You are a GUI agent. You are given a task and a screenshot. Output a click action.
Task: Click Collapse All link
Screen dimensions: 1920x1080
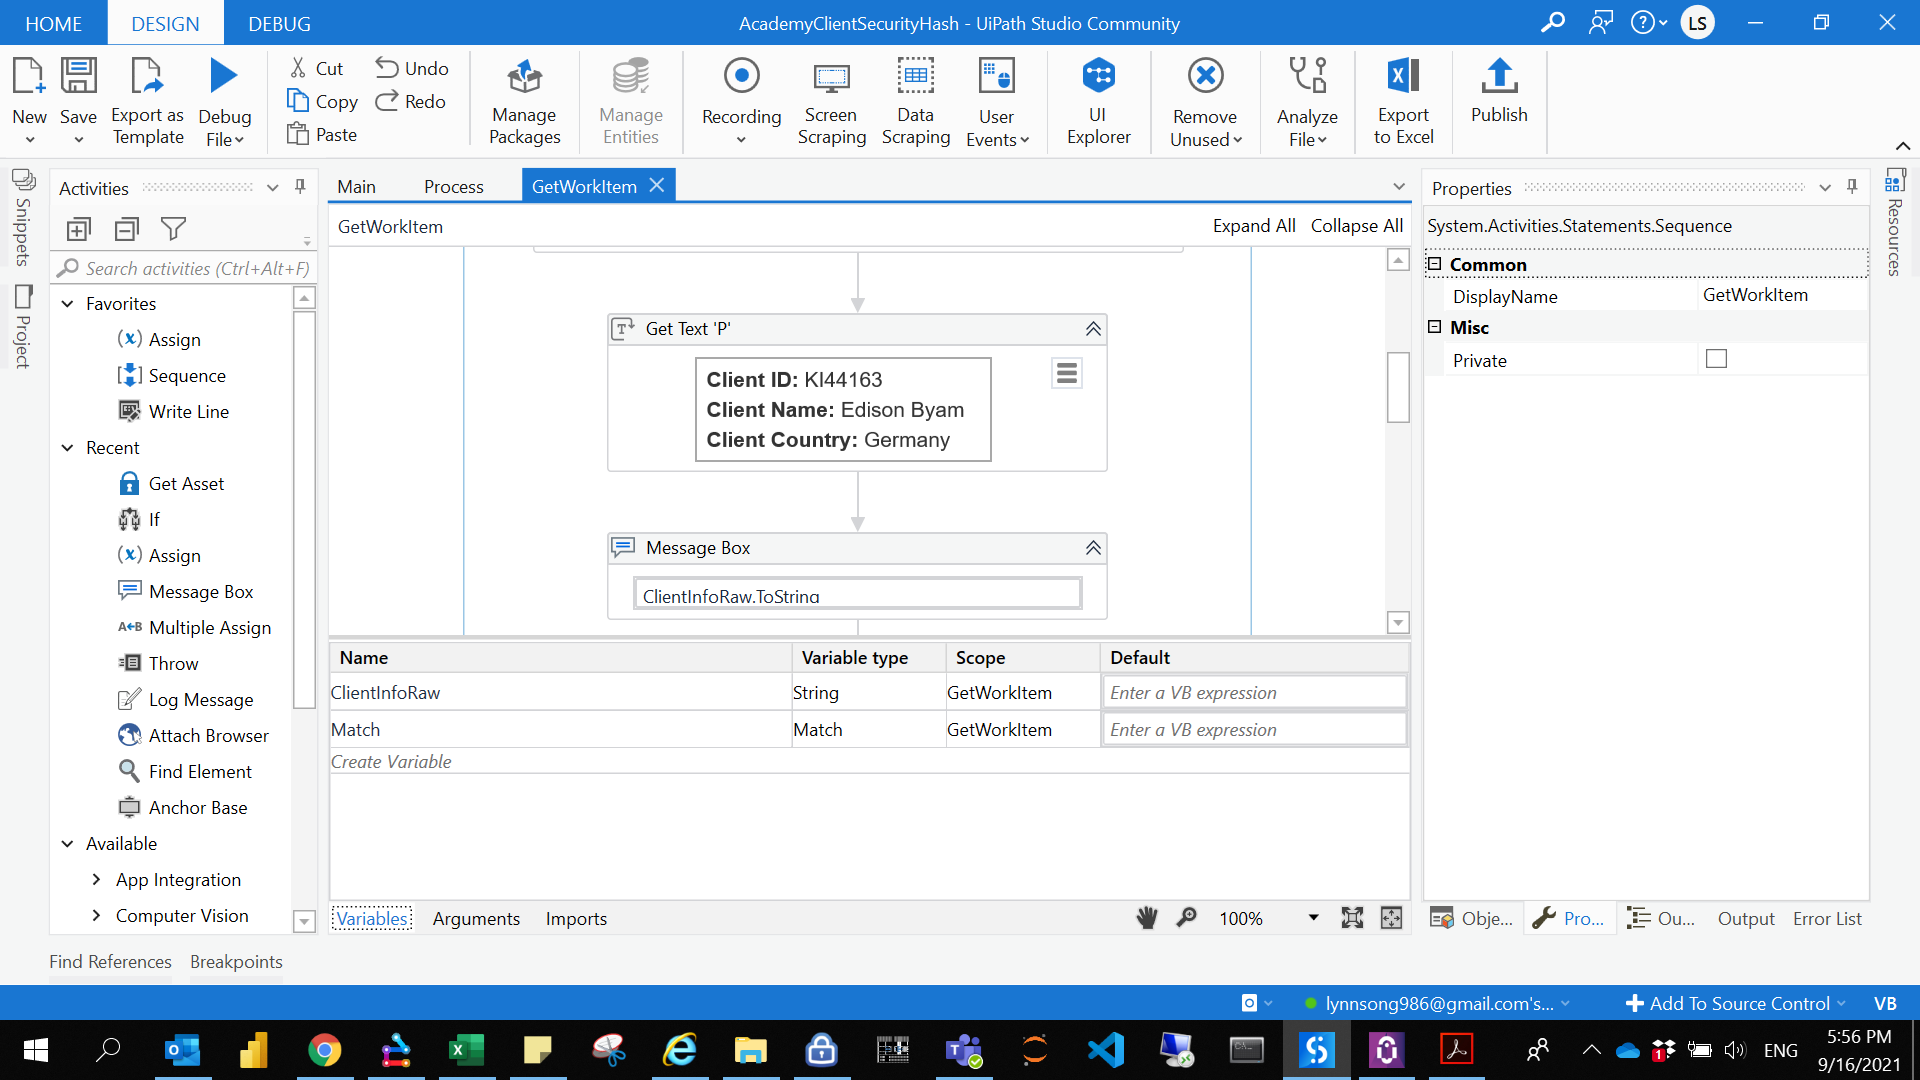pos(1357,226)
